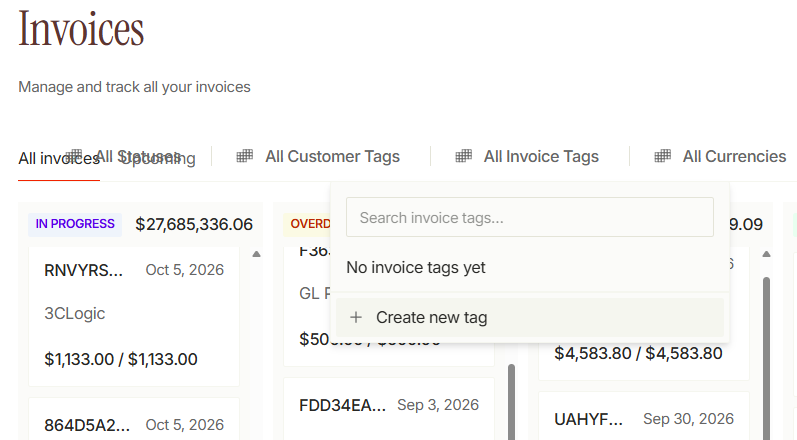
Task: Open invoice card UAHYF...
Action: tap(643, 416)
